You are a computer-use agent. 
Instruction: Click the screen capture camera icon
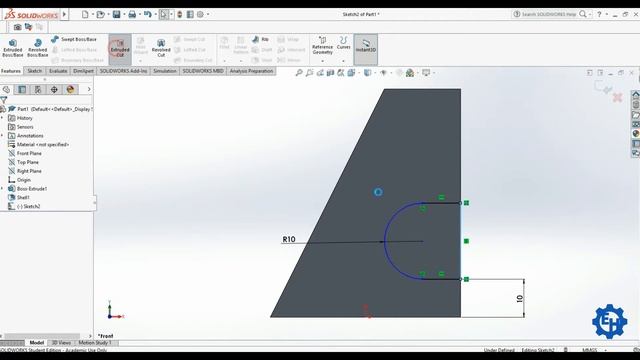click(17, 27)
